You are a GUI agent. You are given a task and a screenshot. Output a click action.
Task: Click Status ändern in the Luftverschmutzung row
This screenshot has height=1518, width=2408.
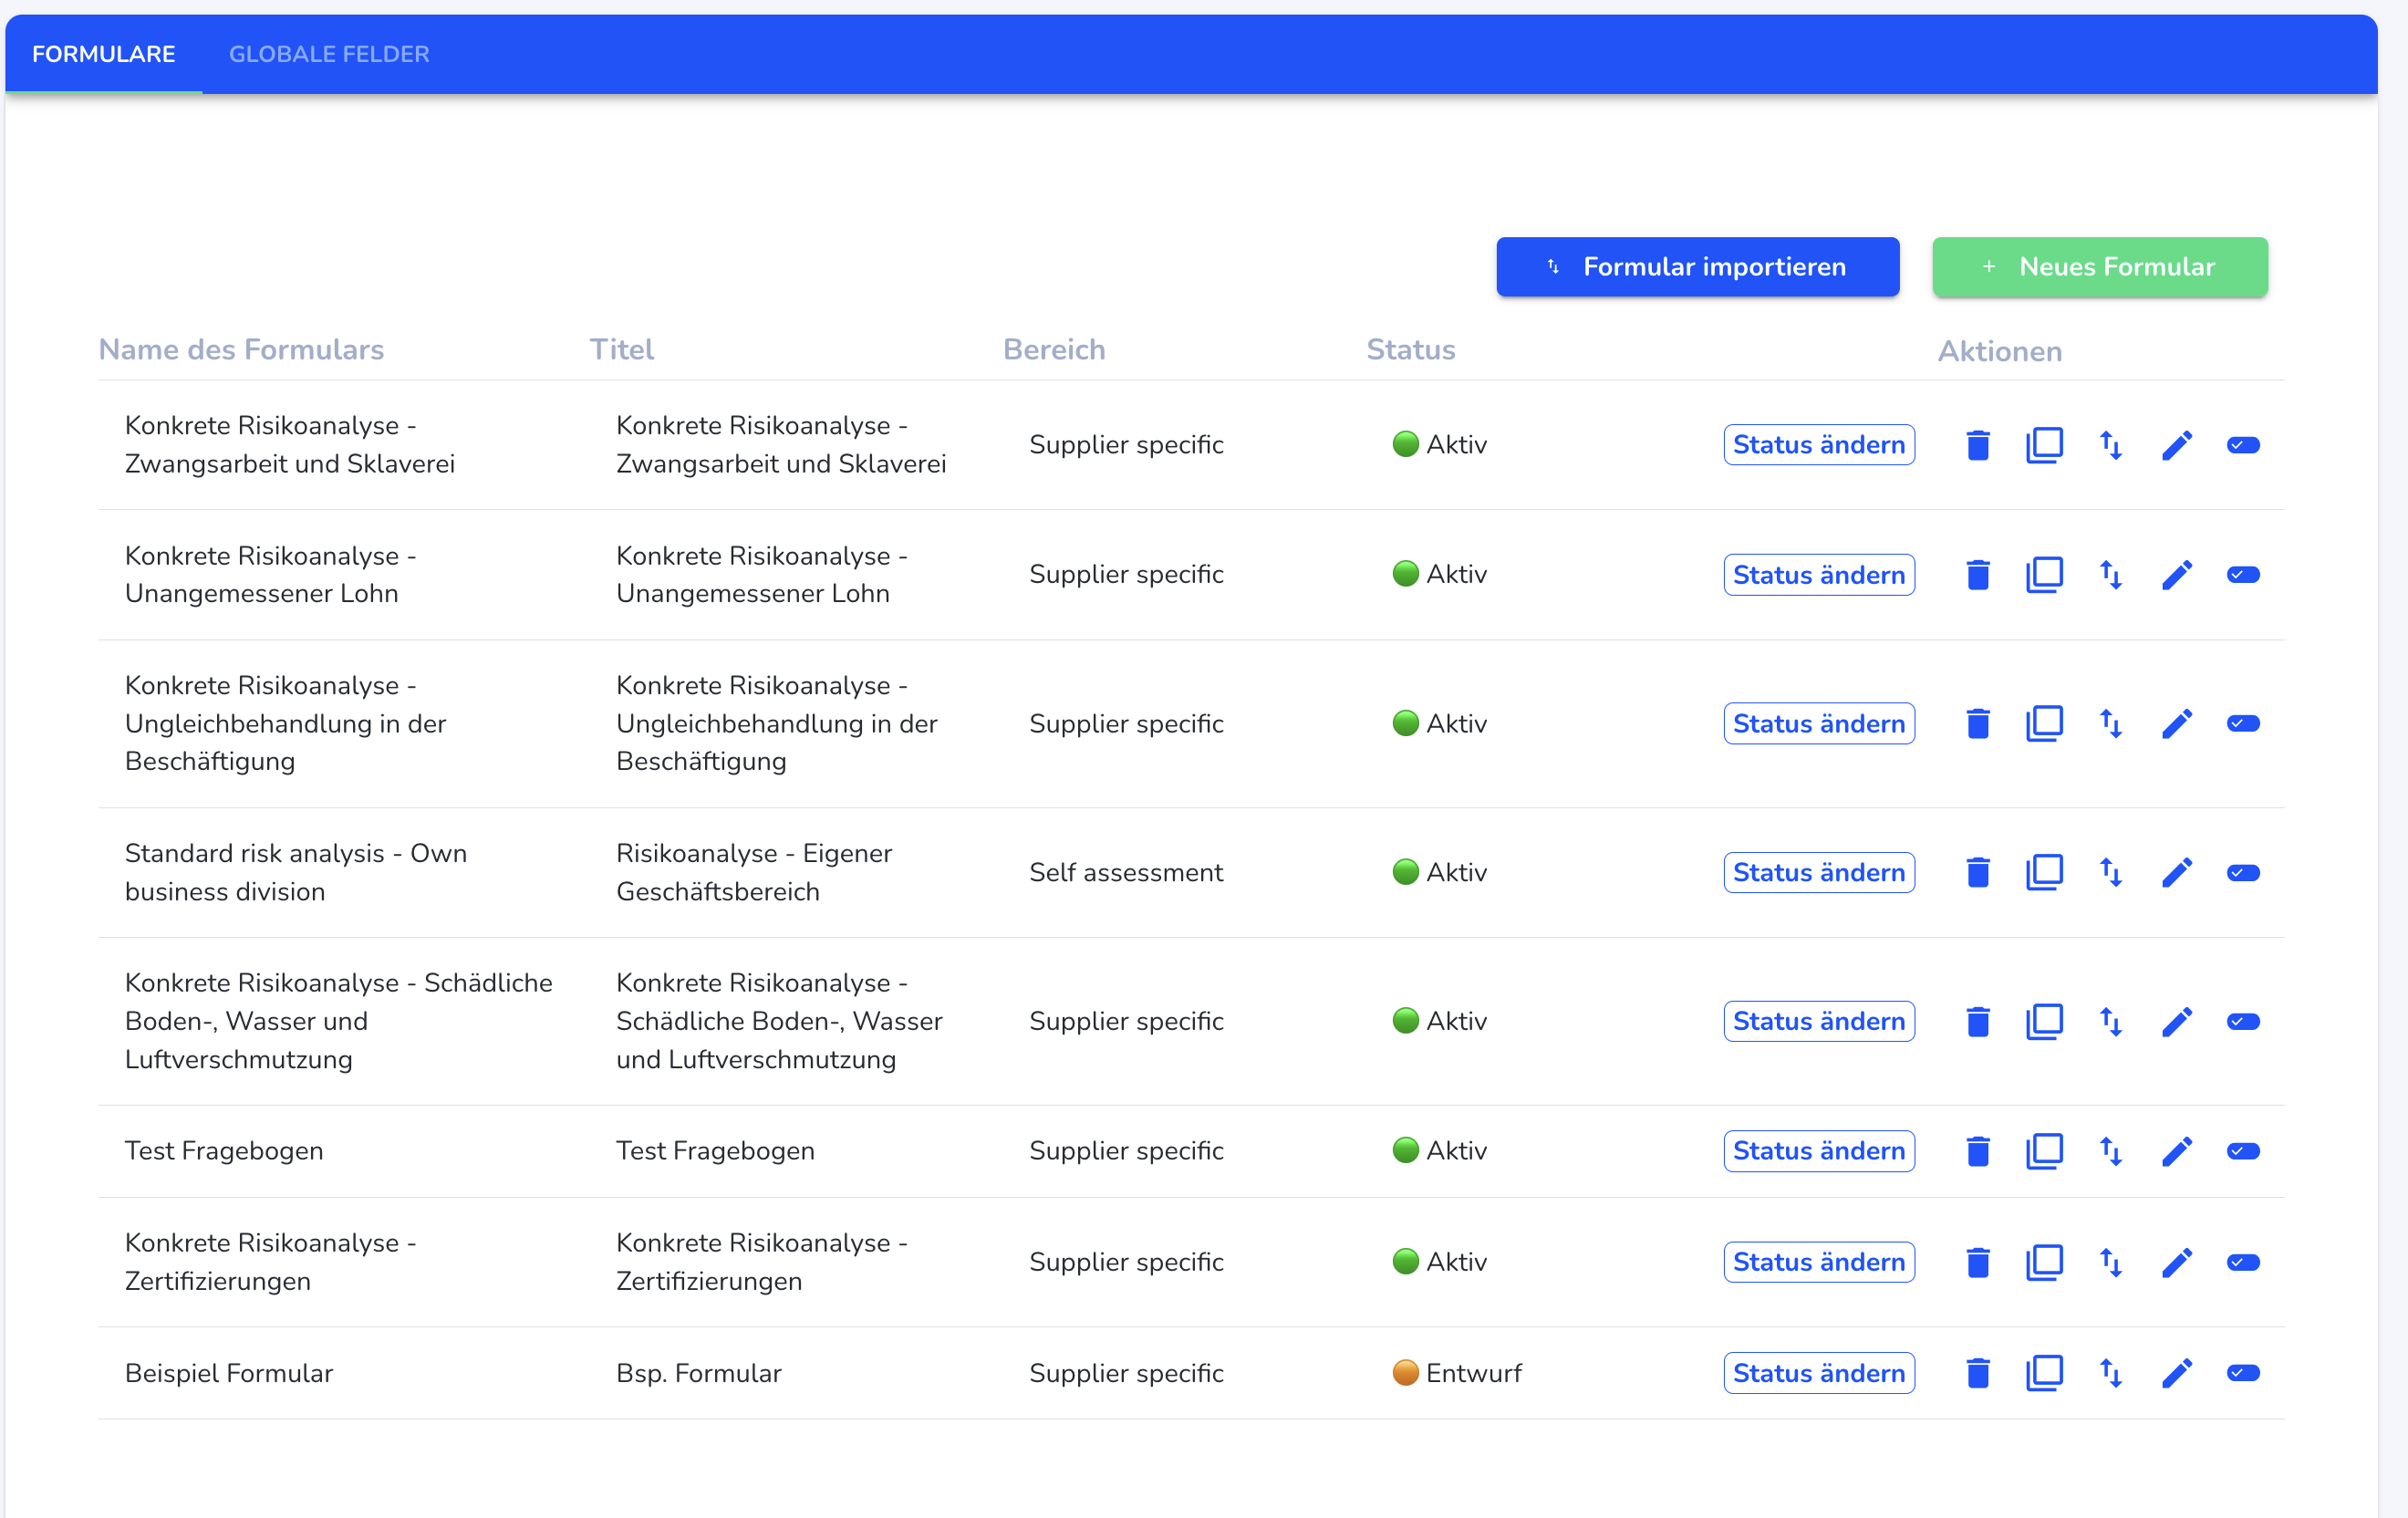(1818, 1021)
